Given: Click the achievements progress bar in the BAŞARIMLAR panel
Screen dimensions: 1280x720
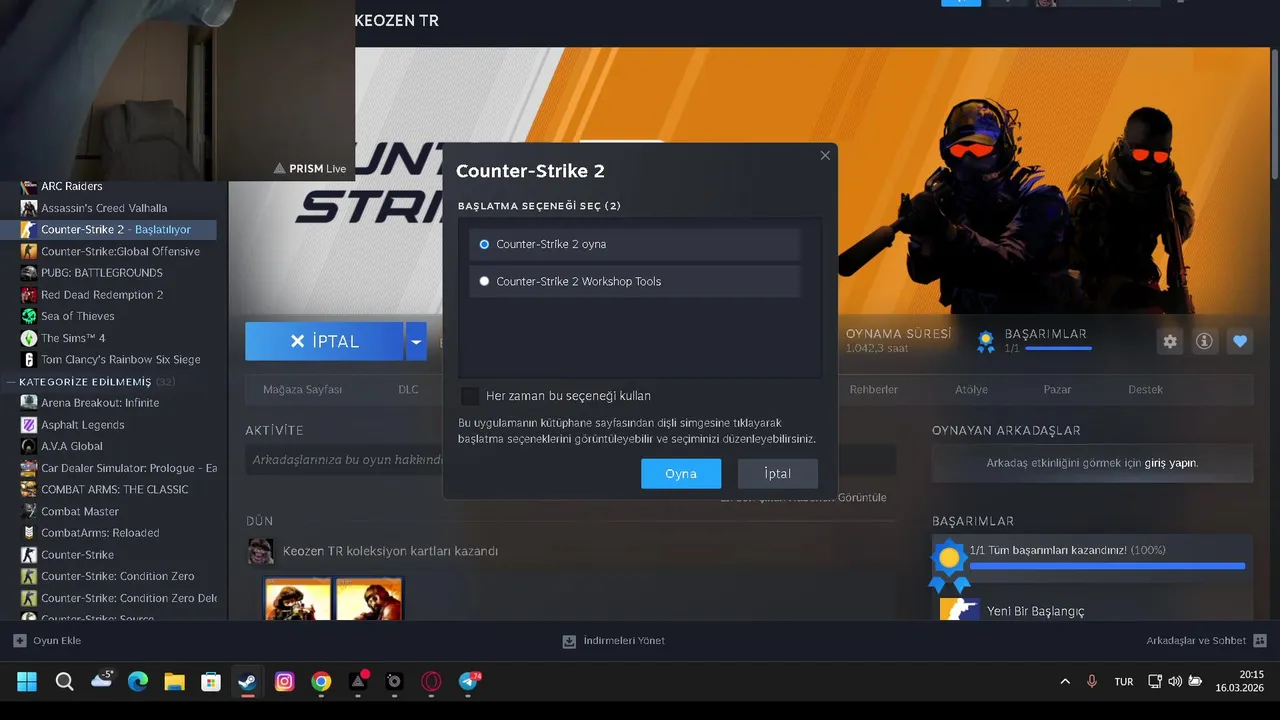Looking at the screenshot, I should (x=1107, y=566).
